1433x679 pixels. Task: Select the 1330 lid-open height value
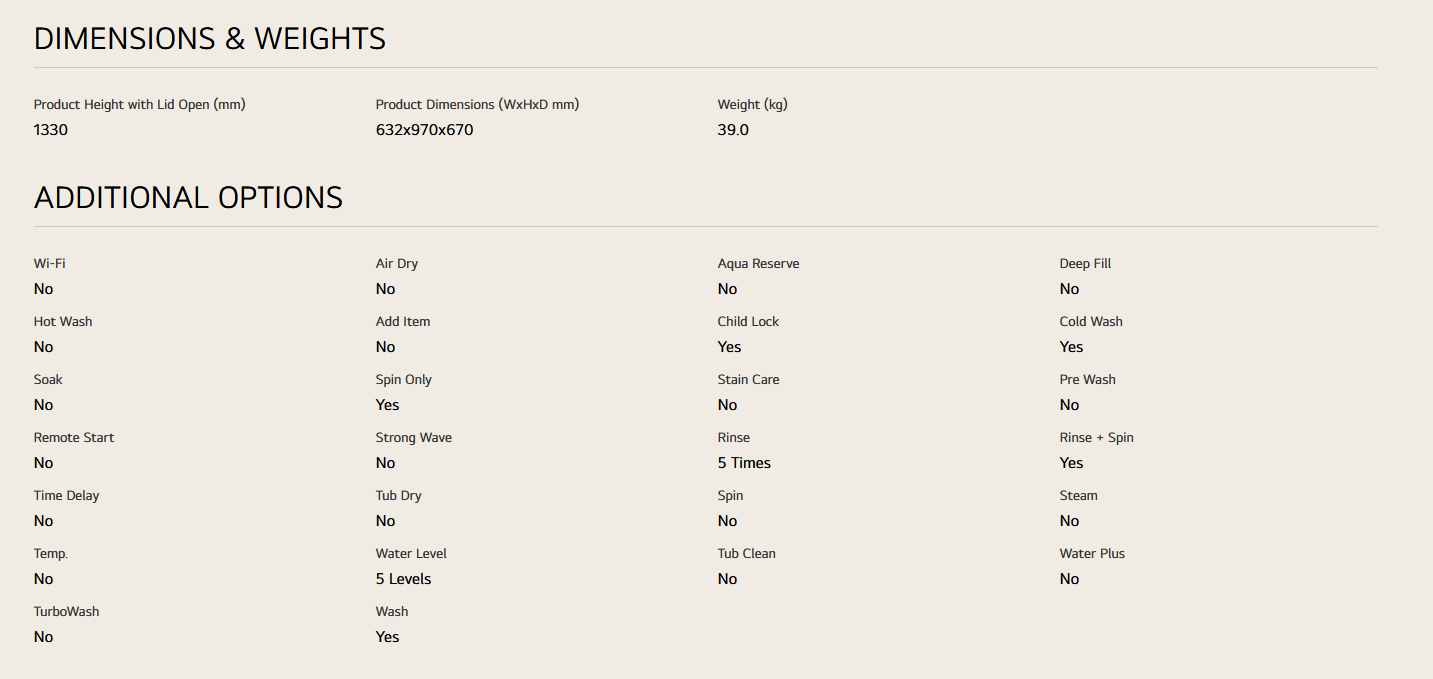pyautogui.click(x=51, y=130)
